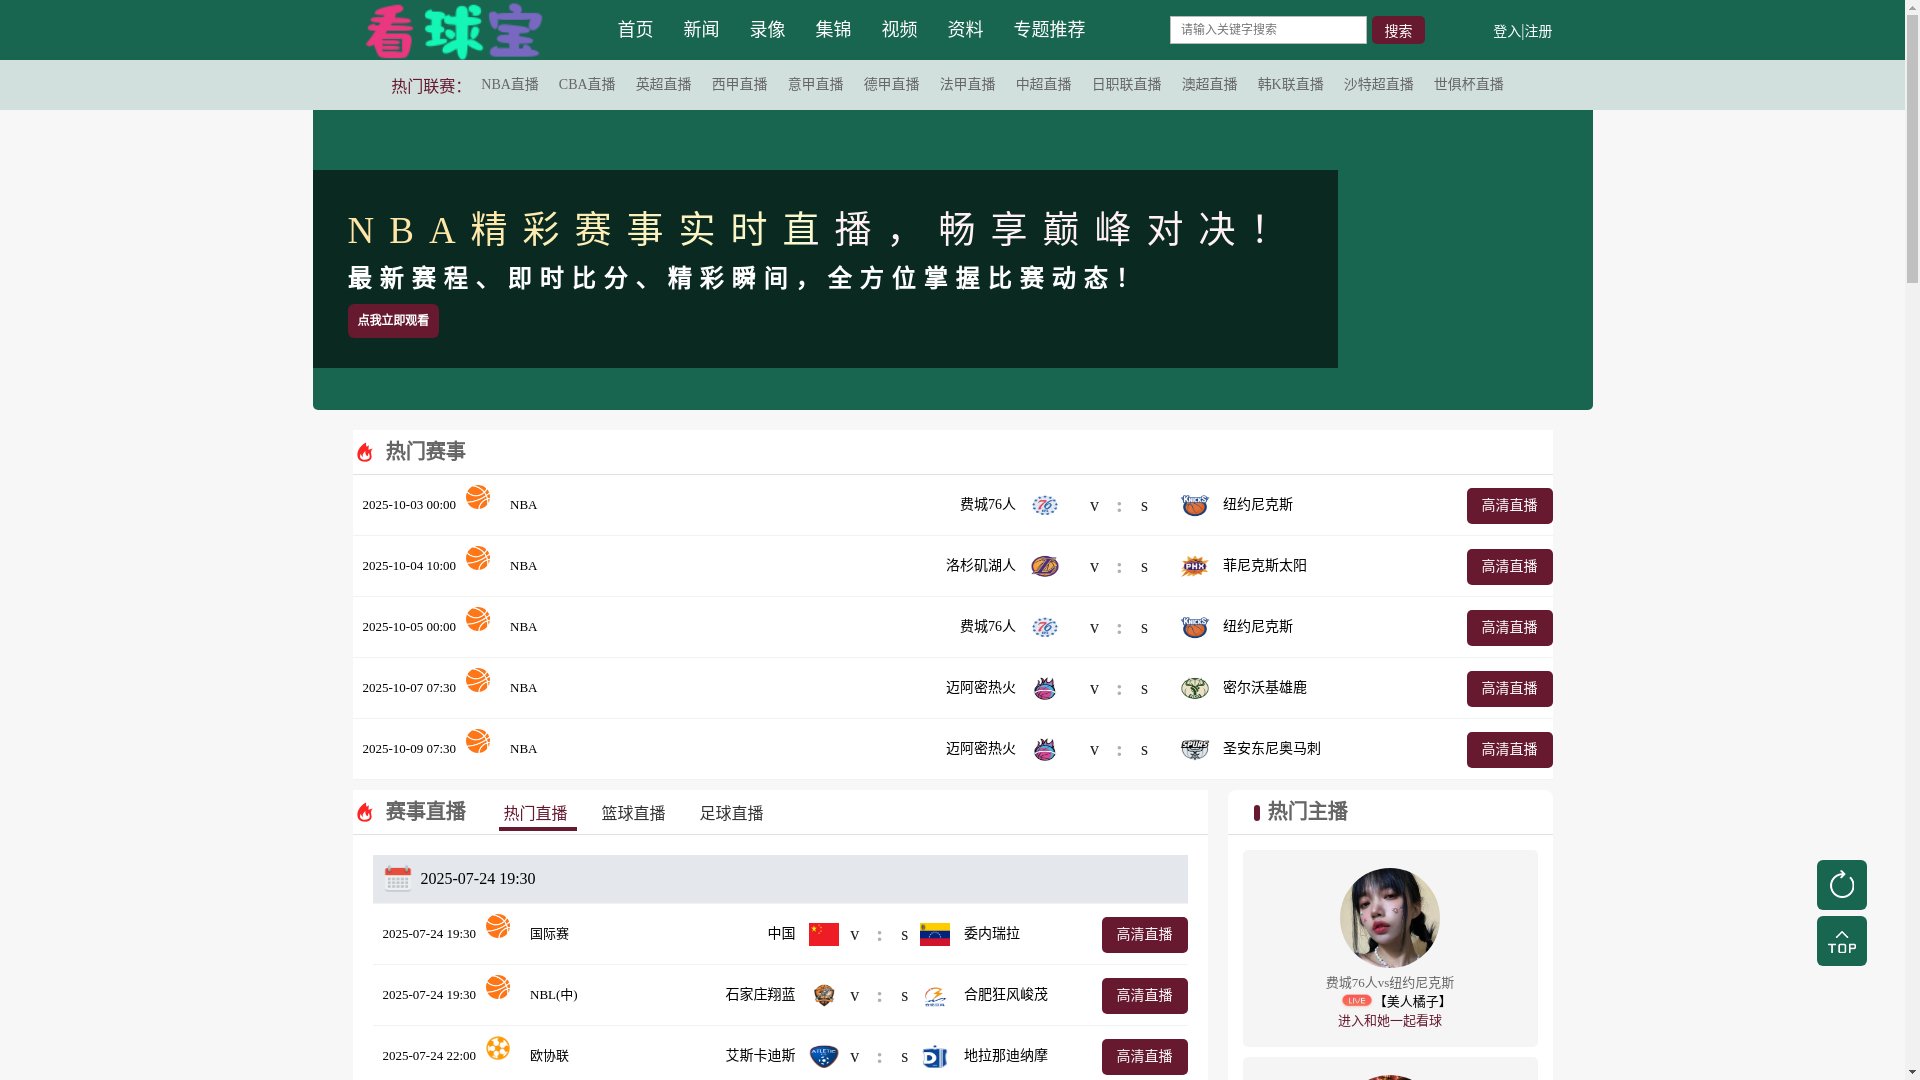Click the 艾斯卡迪斯 team logo
The image size is (1920, 1080).
824,1057
